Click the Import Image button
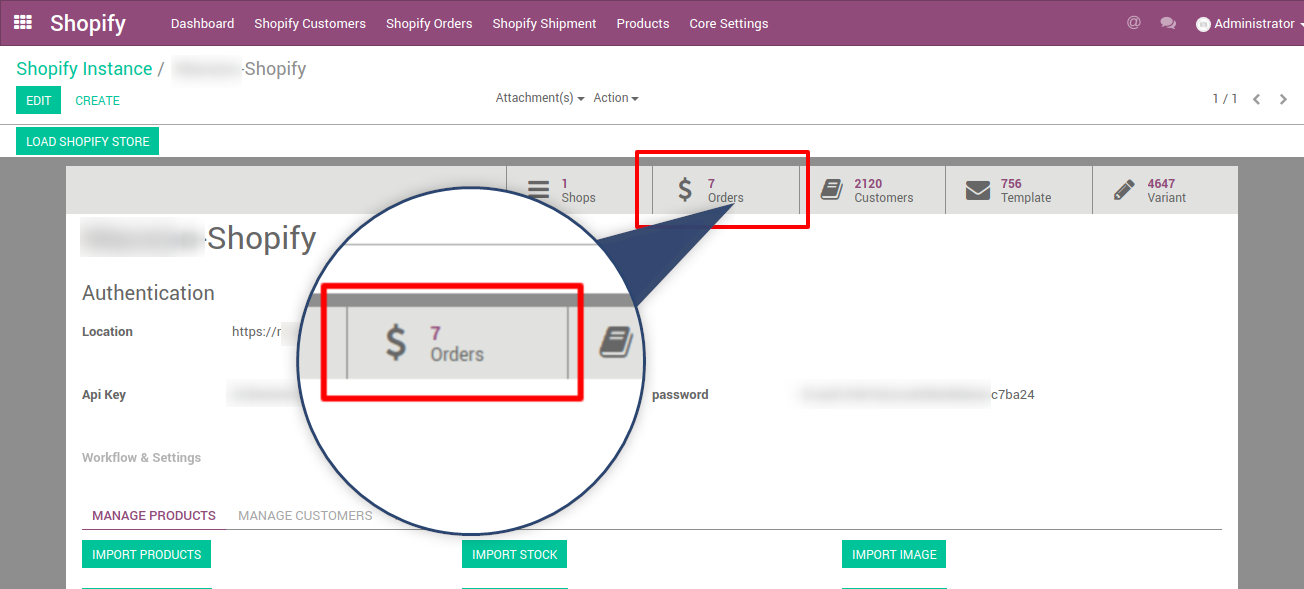Viewport: 1304px width, 589px height. tap(894, 554)
